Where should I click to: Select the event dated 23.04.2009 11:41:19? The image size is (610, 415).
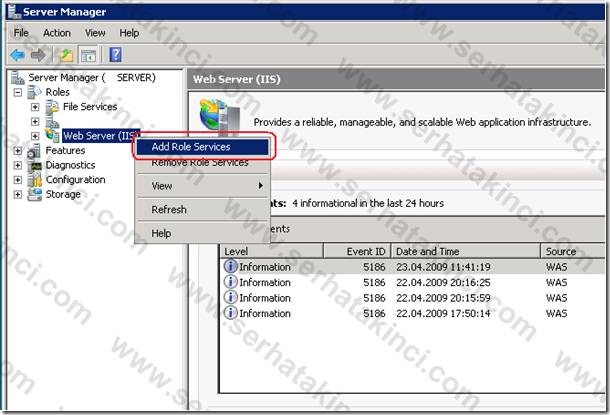click(x=412, y=267)
